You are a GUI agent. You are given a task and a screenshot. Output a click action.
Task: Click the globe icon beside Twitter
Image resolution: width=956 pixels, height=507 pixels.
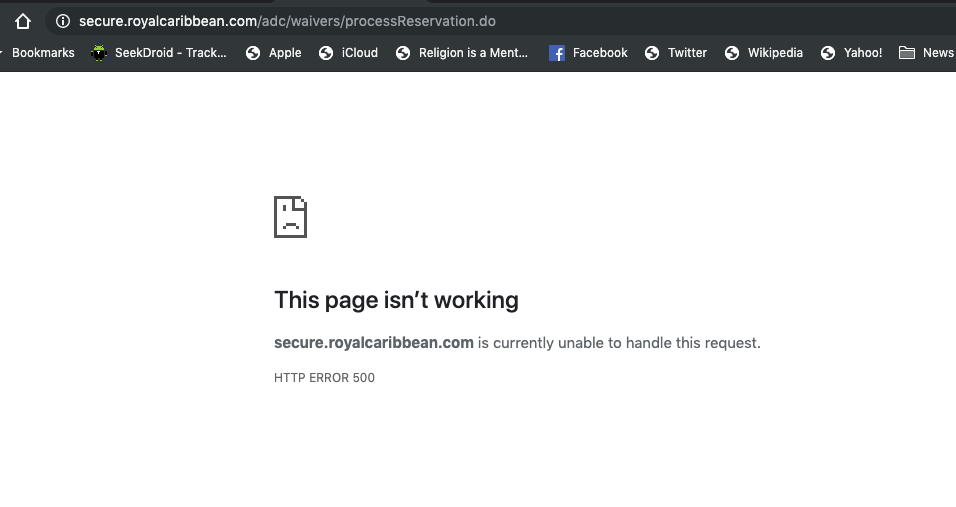tap(652, 53)
